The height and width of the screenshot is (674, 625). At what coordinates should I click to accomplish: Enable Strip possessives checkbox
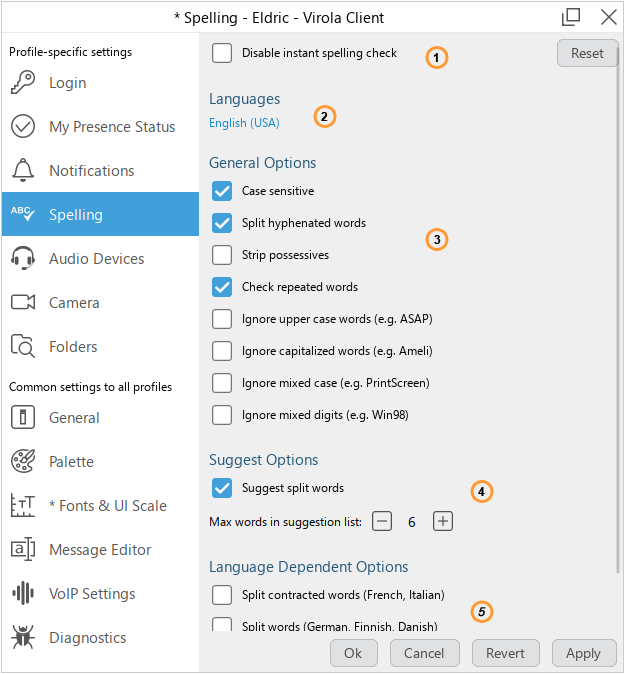(222, 255)
